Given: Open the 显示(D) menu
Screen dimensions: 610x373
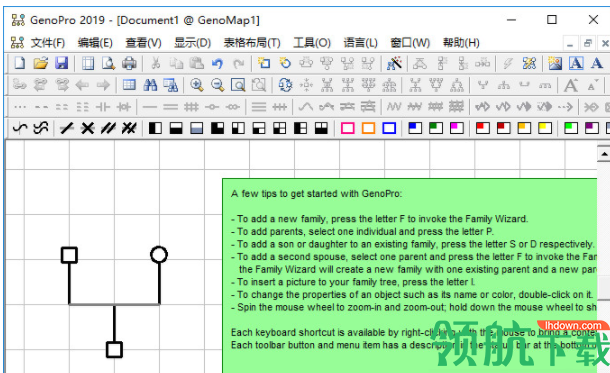Looking at the screenshot, I should point(192,42).
